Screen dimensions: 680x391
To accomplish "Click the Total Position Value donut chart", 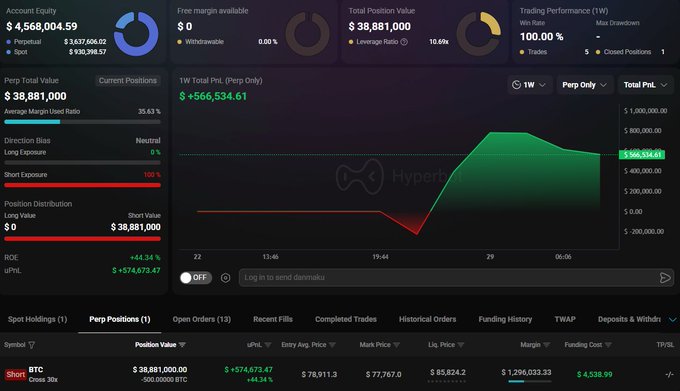I will [x=479, y=34].
